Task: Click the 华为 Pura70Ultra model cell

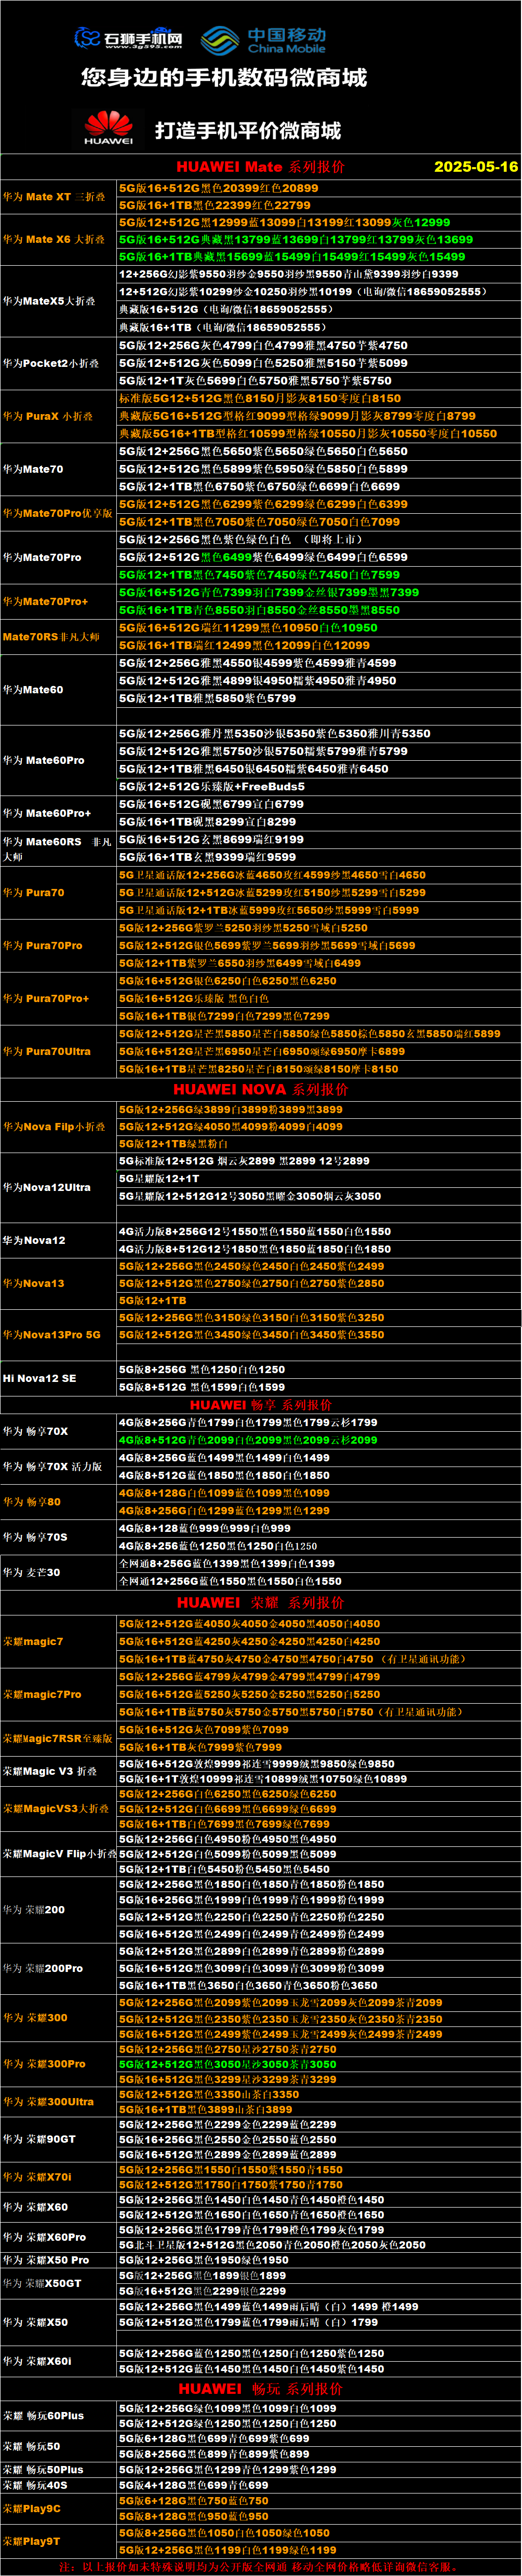Action: point(46,1051)
